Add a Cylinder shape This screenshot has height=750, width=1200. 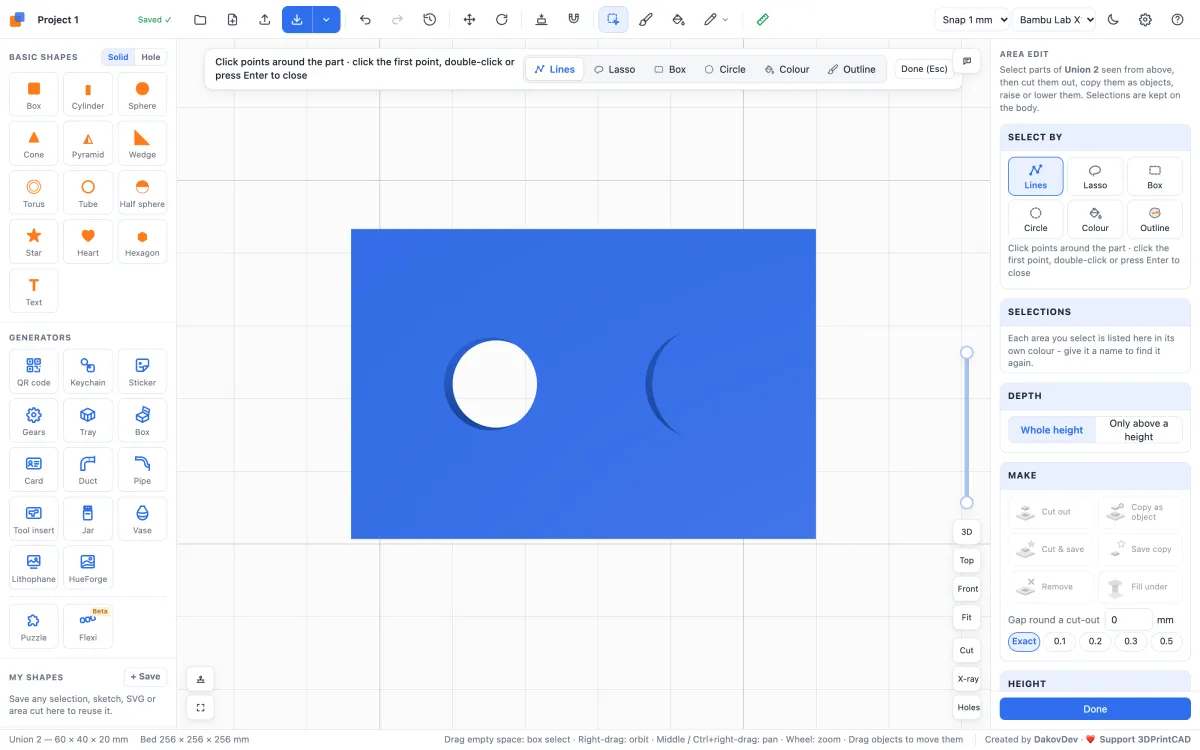[88, 94]
